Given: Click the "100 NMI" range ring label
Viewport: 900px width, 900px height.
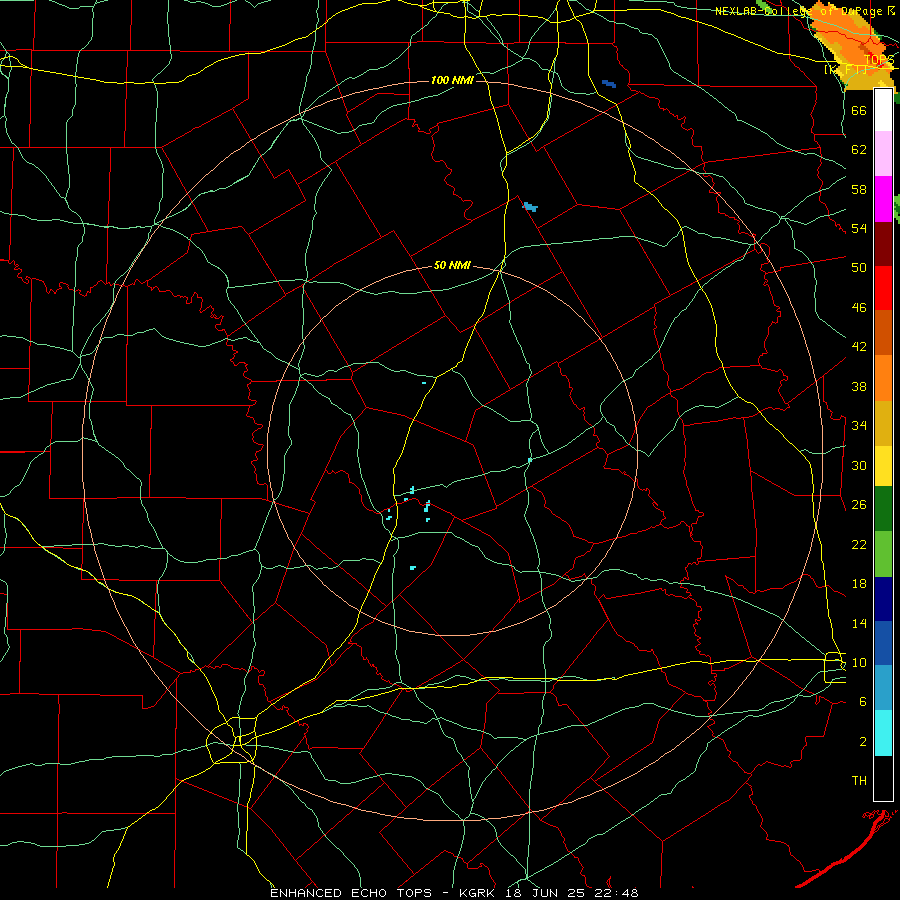Looking at the screenshot, I should tap(452, 80).
